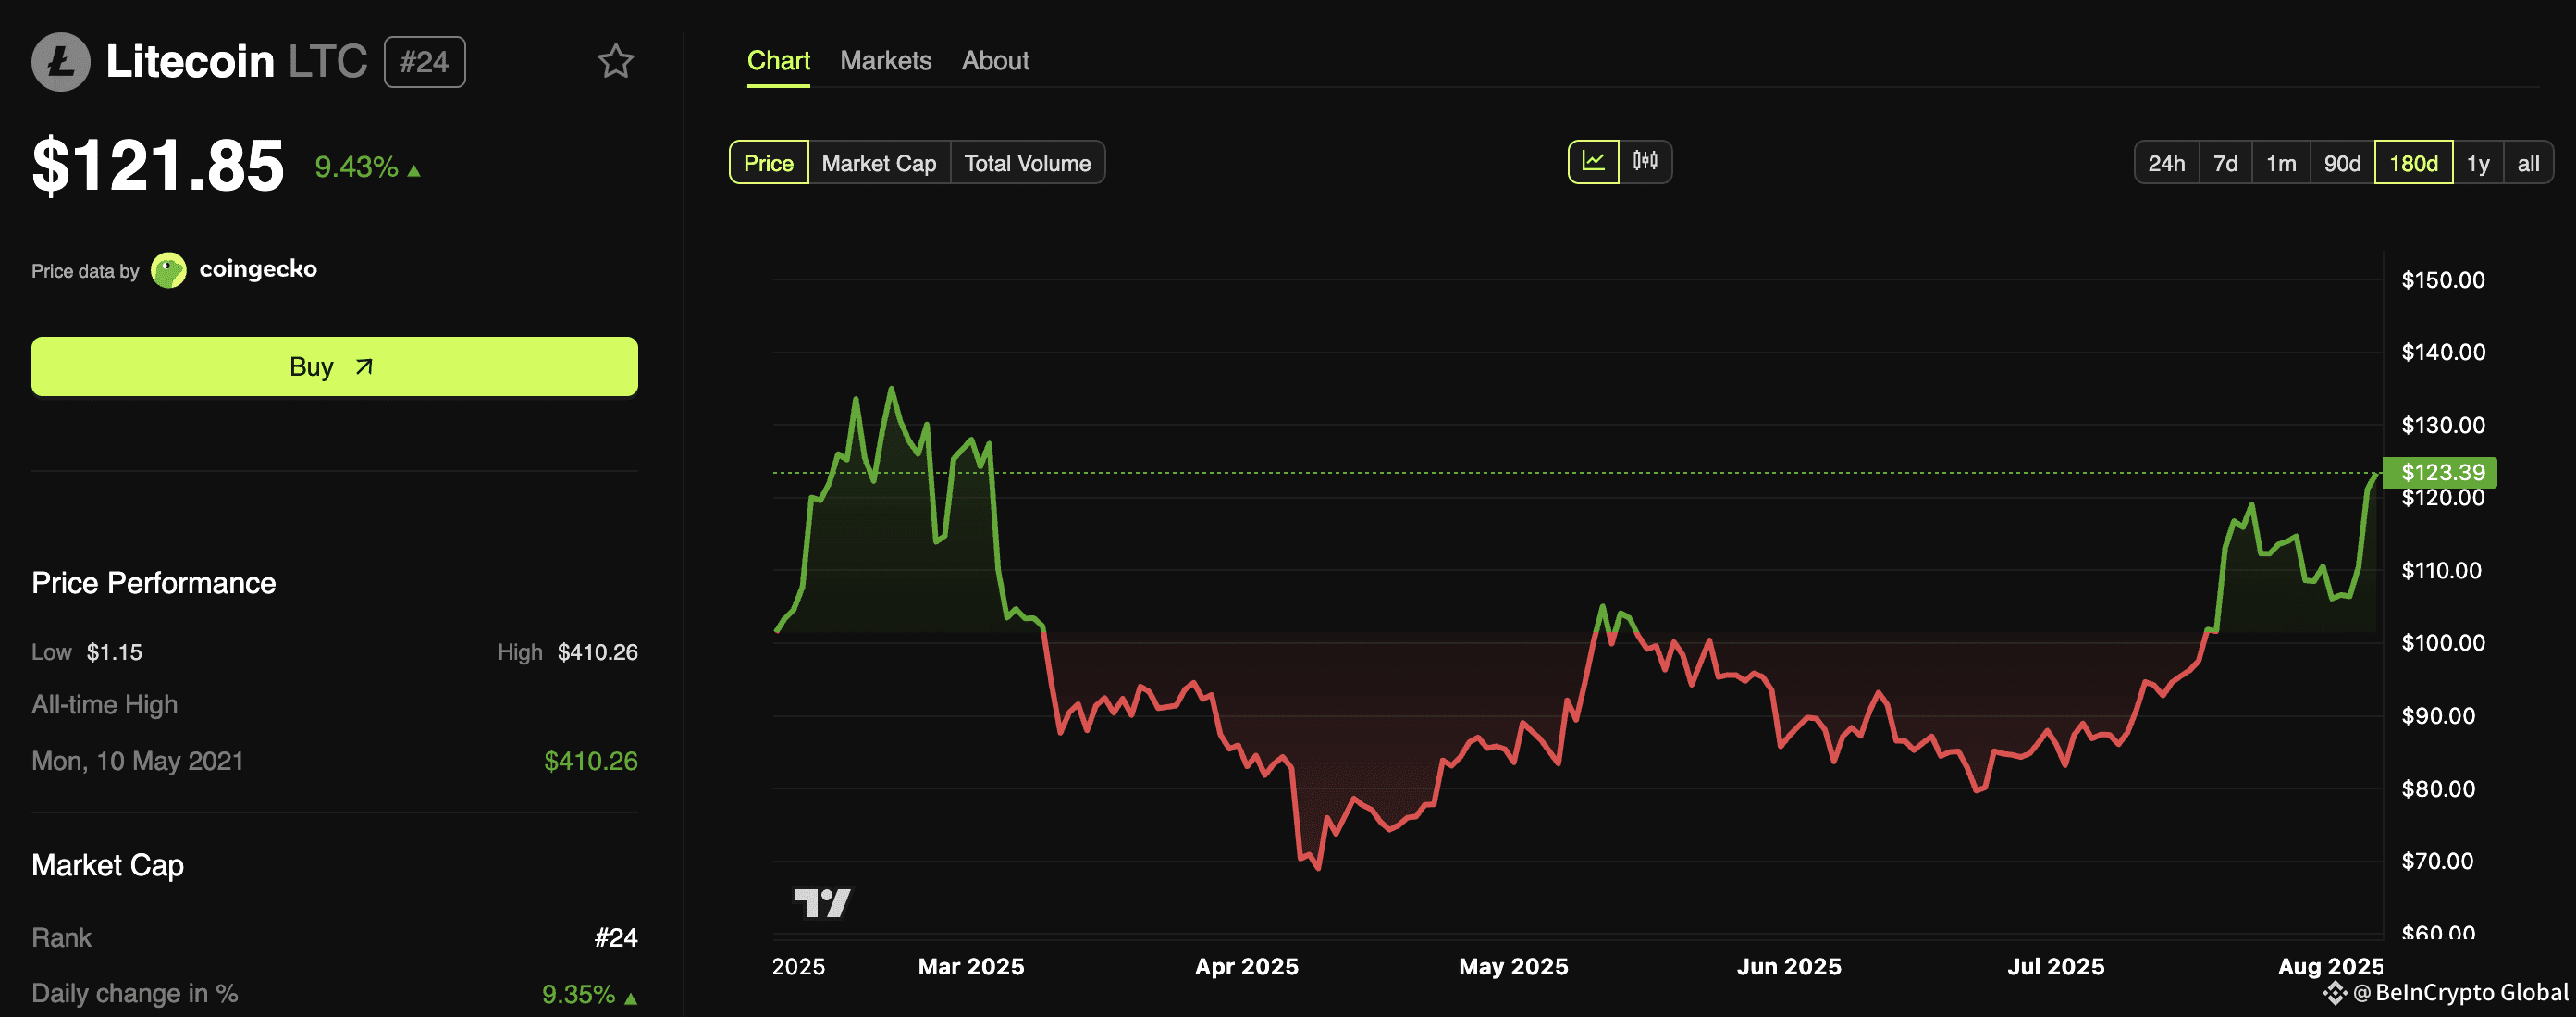This screenshot has height=1017, width=2576.
Task: Set chart range to 90d
Action: [x=2342, y=163]
